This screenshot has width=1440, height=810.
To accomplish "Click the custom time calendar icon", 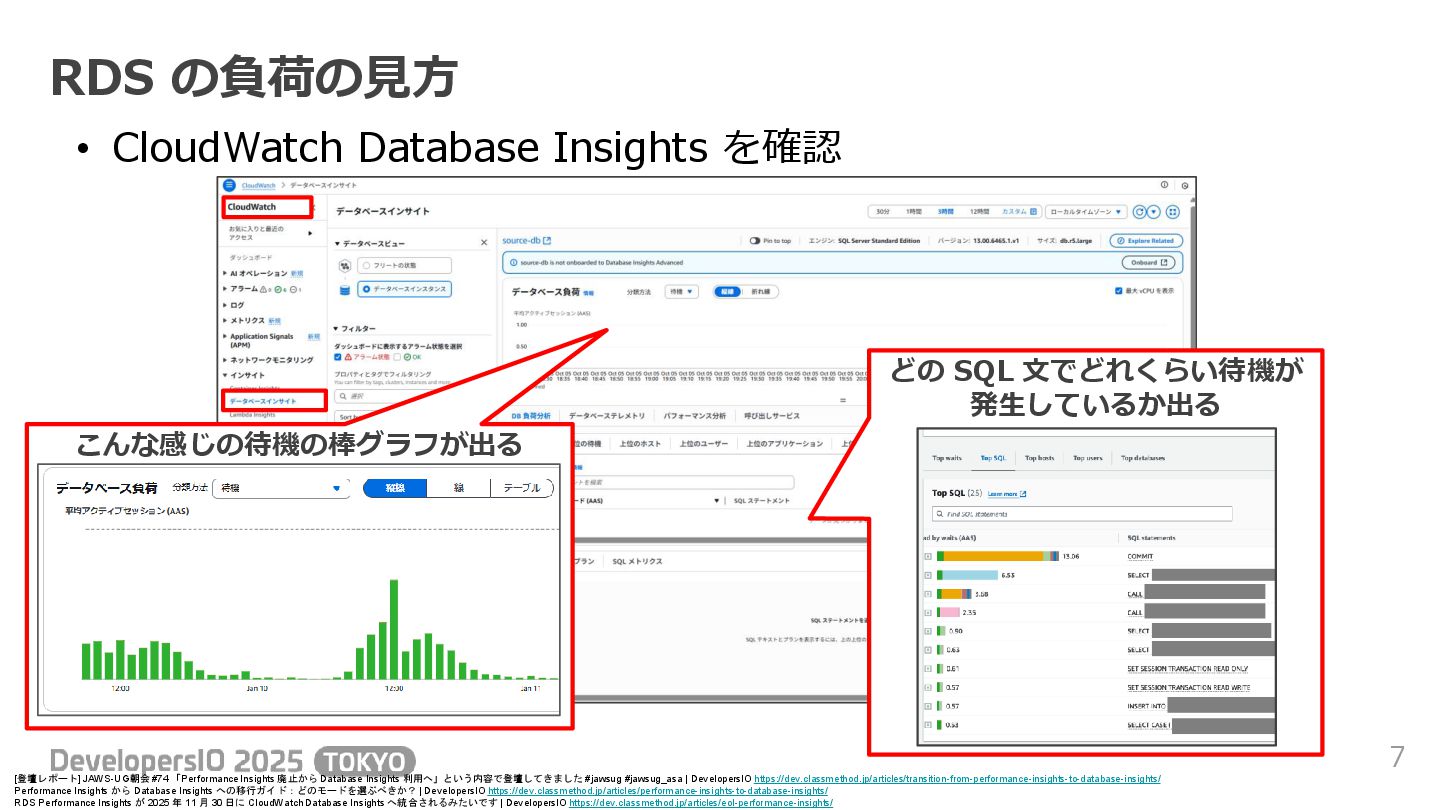I will point(1034,212).
